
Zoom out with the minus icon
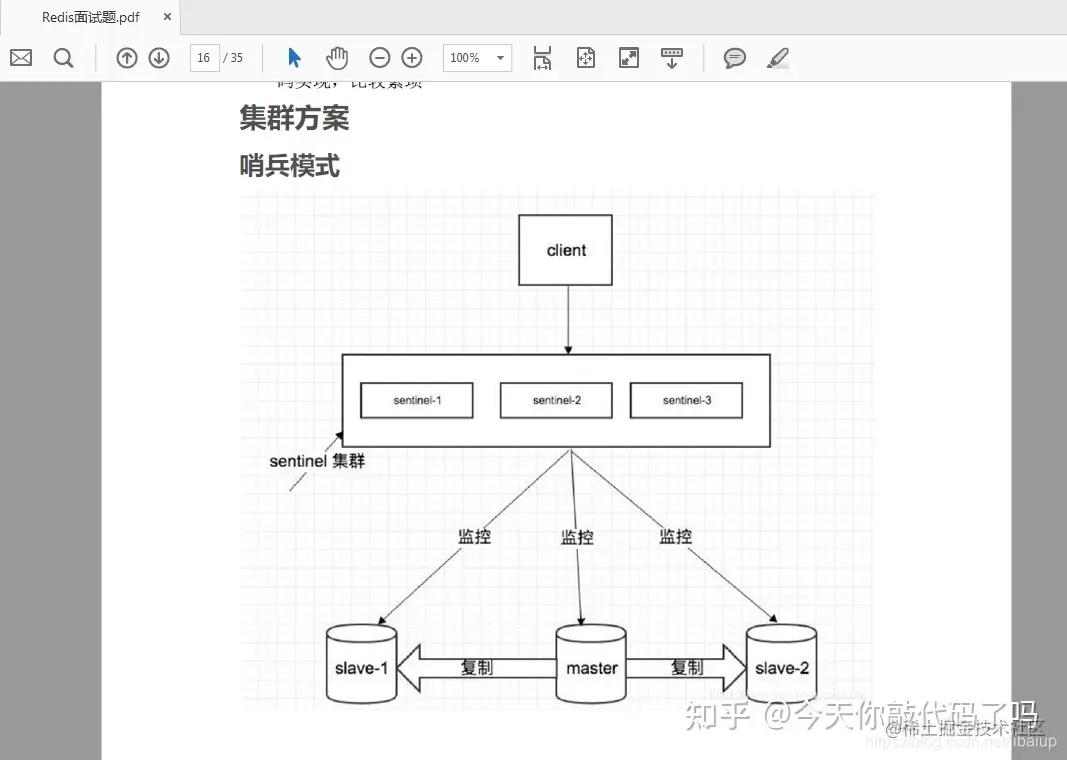[x=380, y=58]
